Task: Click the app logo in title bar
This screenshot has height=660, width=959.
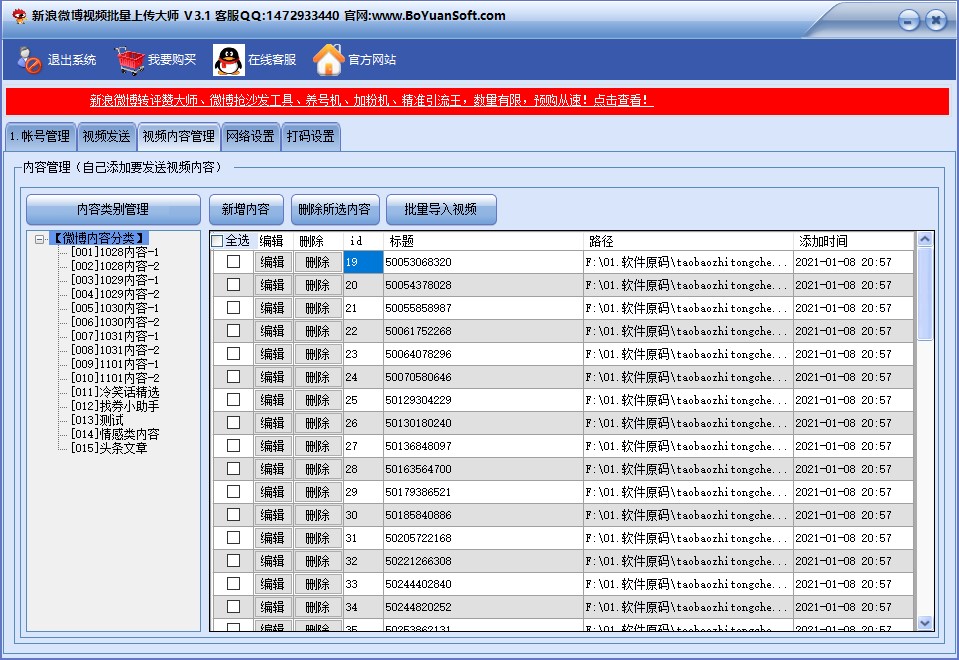Action: [x=20, y=16]
